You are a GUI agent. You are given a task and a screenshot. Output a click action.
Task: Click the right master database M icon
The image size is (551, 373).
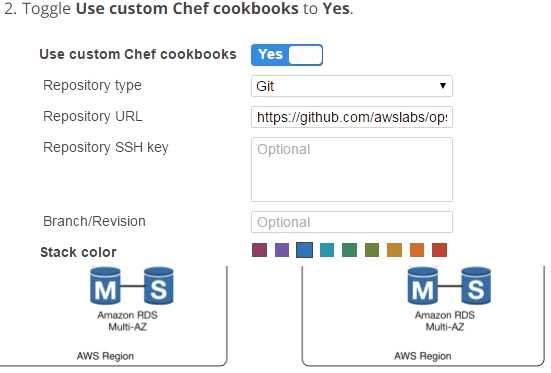point(423,286)
